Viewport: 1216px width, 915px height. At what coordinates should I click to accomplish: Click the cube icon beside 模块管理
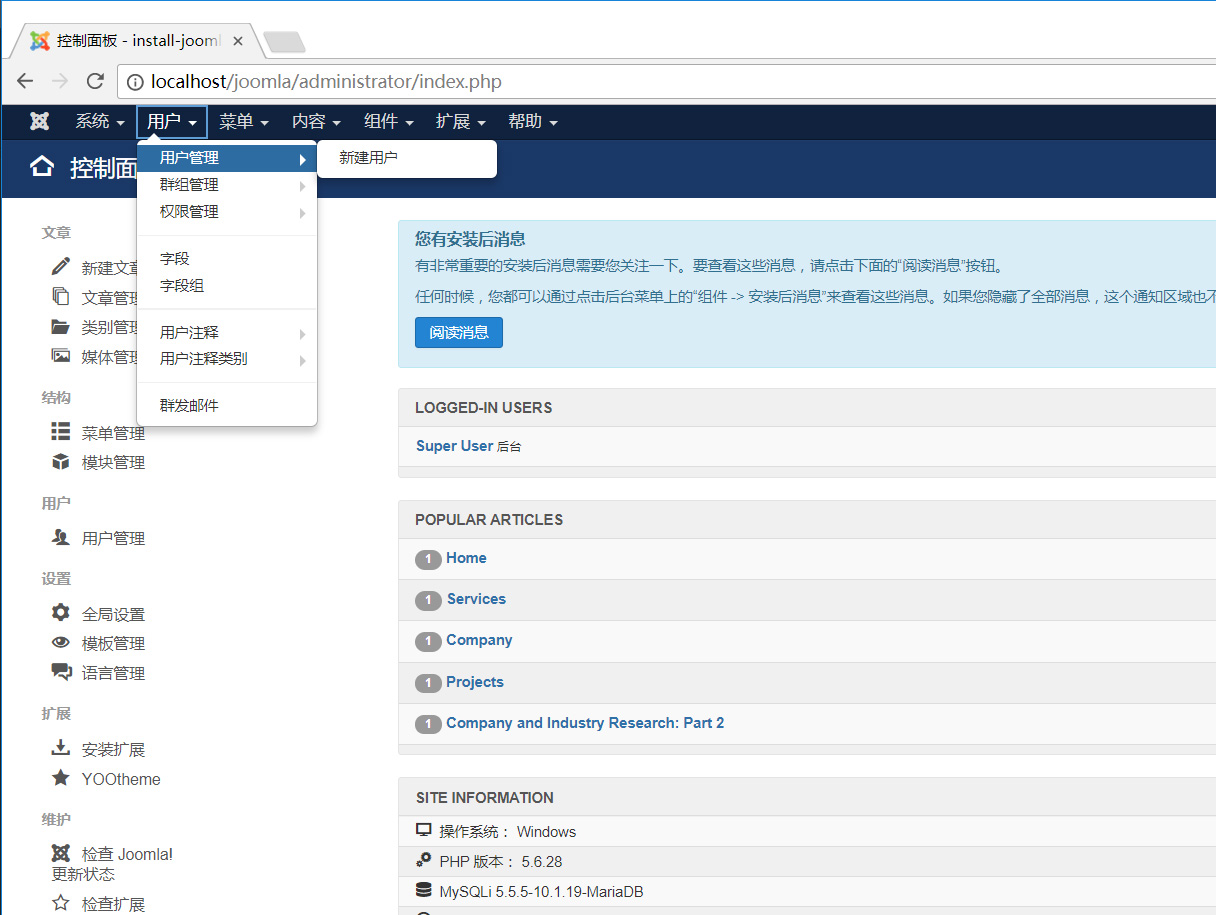coord(61,462)
